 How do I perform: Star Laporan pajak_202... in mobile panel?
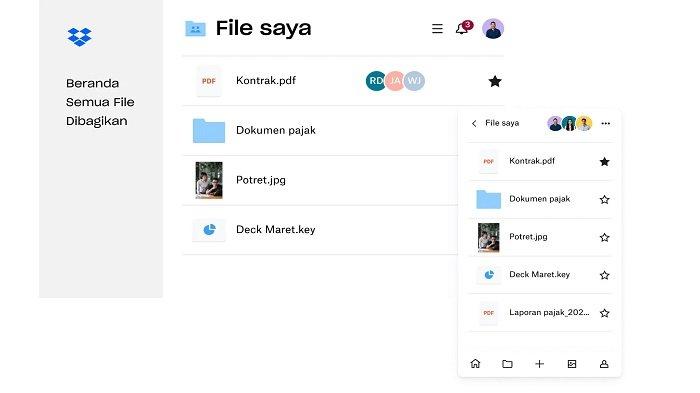click(x=604, y=313)
